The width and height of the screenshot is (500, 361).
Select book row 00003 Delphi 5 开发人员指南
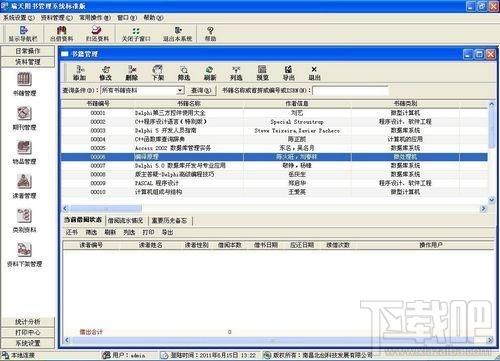274,131
